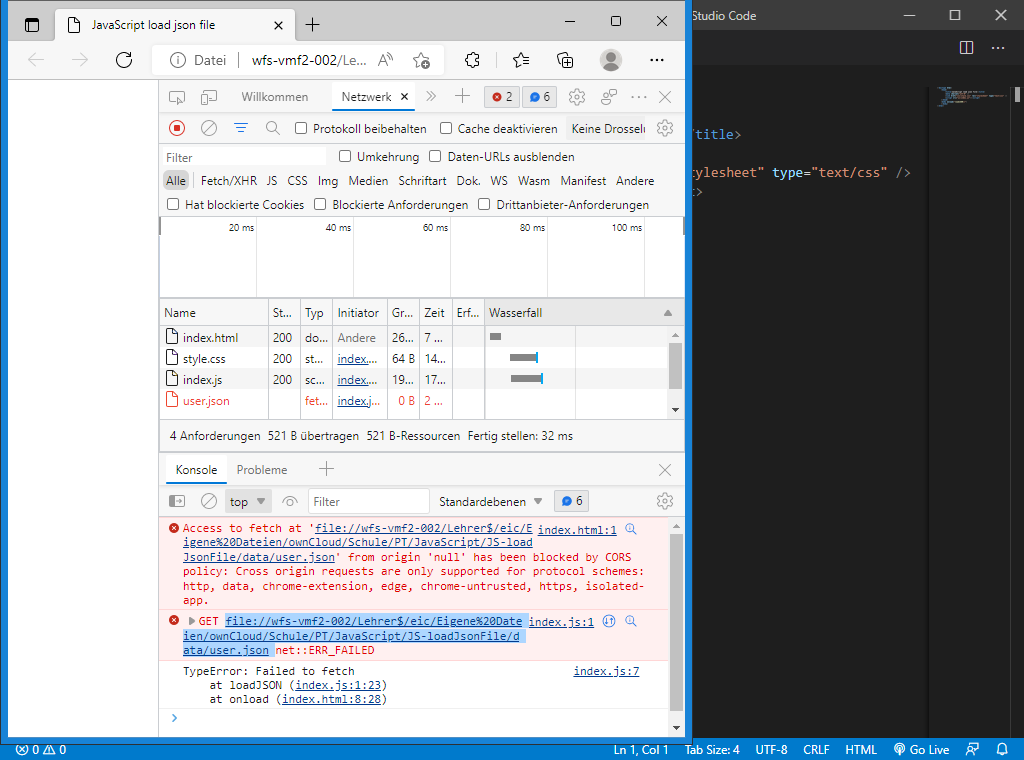The width and height of the screenshot is (1024, 760).
Task: Open the DevTools settings gear in top toolbar
Action: tap(577, 97)
